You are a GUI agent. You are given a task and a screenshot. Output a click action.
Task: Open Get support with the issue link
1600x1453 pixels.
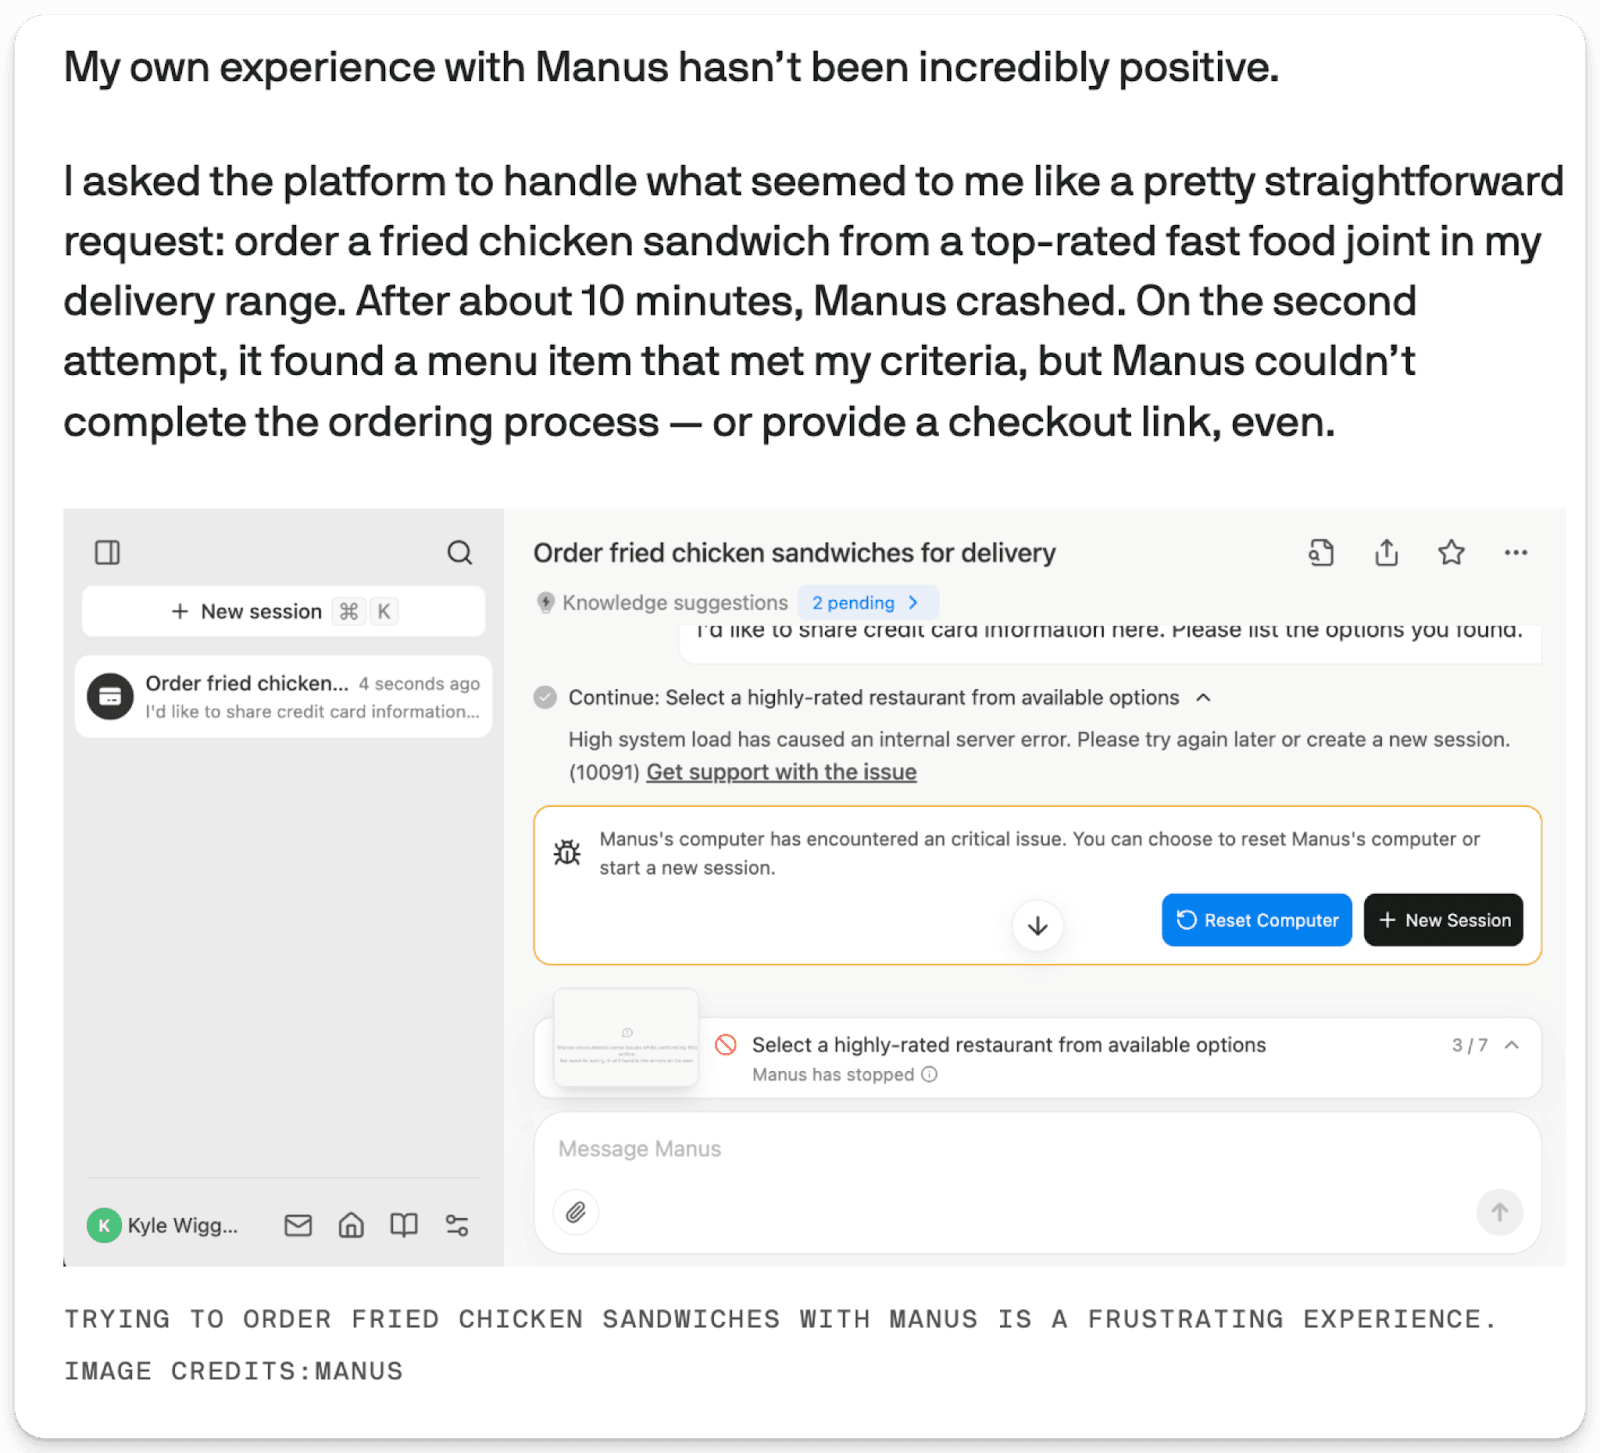coord(781,771)
